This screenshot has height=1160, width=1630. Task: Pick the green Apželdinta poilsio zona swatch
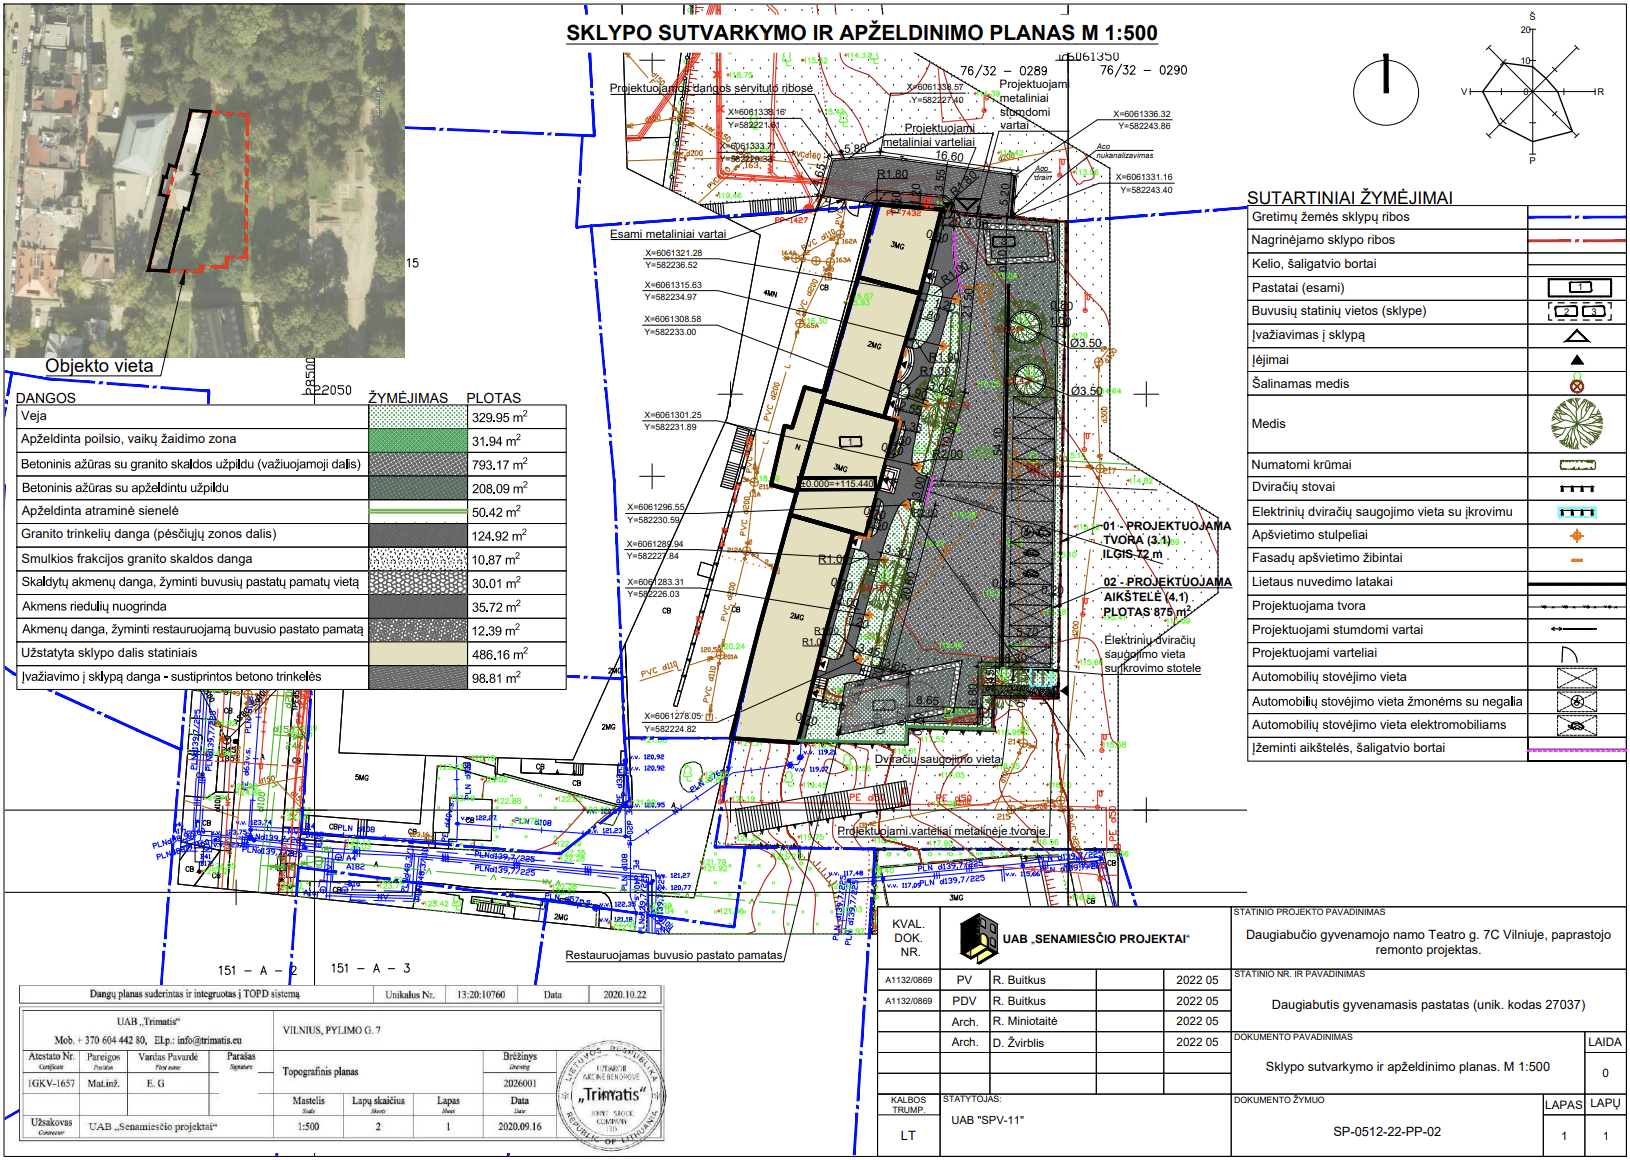417,440
